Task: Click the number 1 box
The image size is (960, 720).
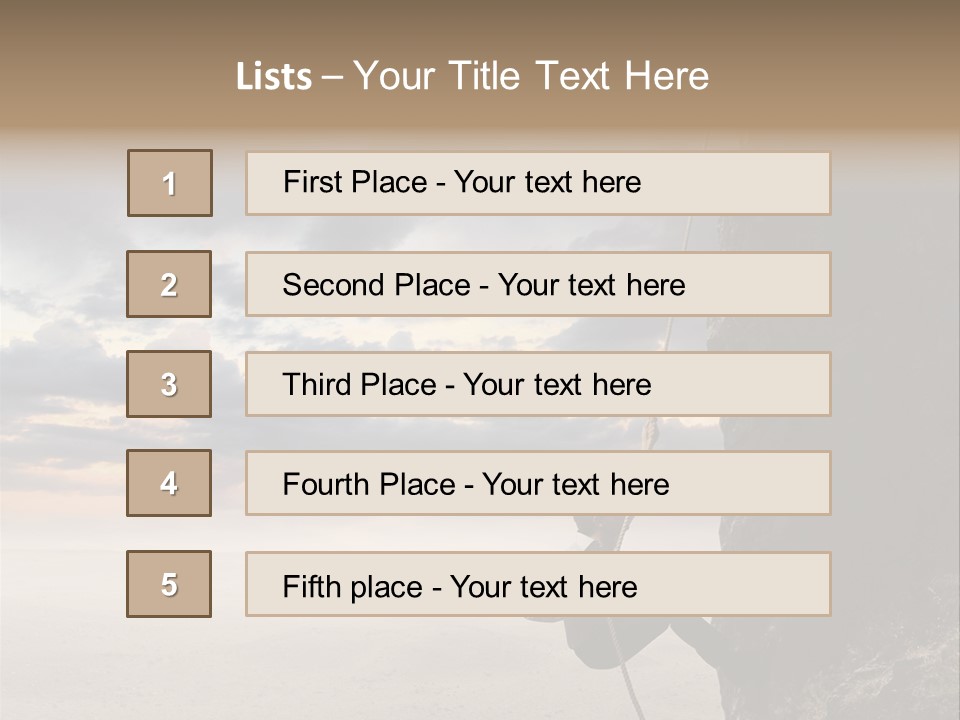Action: click(x=170, y=183)
